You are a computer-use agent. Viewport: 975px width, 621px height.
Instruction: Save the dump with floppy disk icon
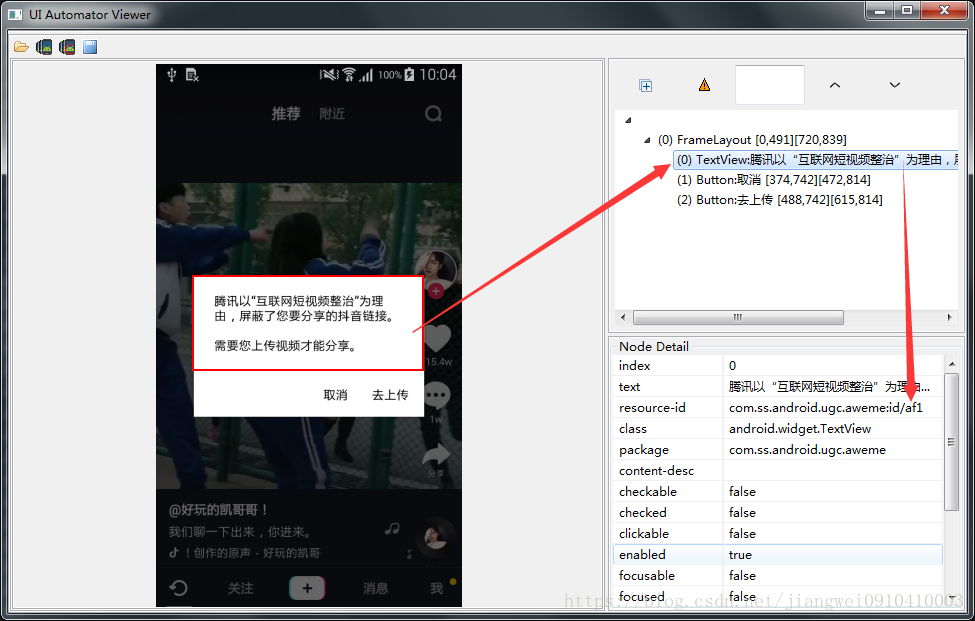click(90, 47)
